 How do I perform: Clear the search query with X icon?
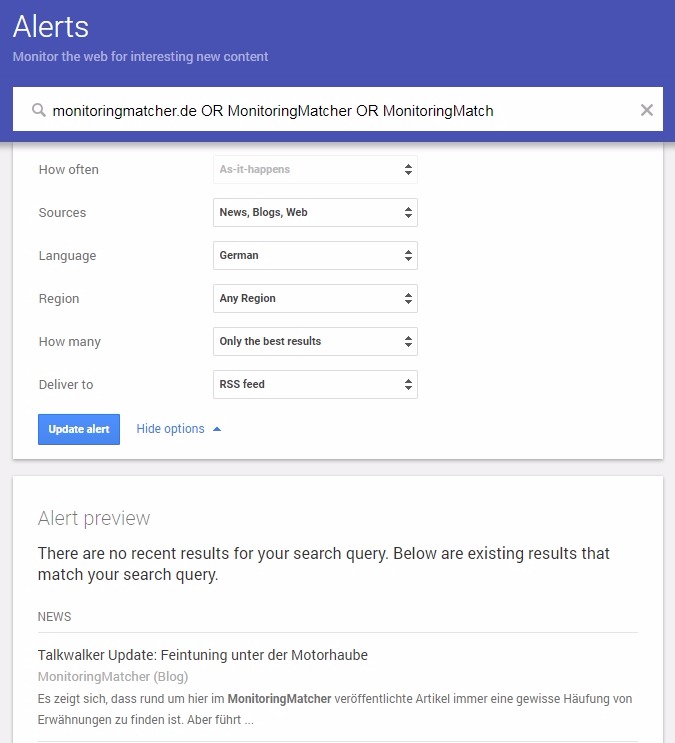coord(647,110)
